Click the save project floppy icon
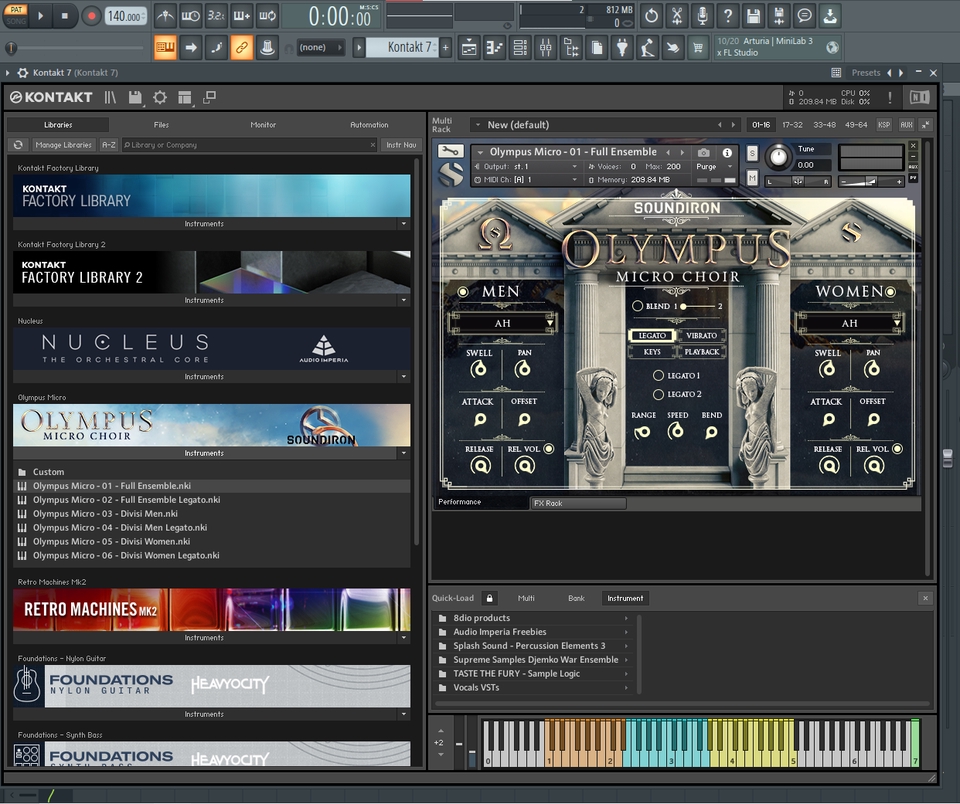 (754, 16)
